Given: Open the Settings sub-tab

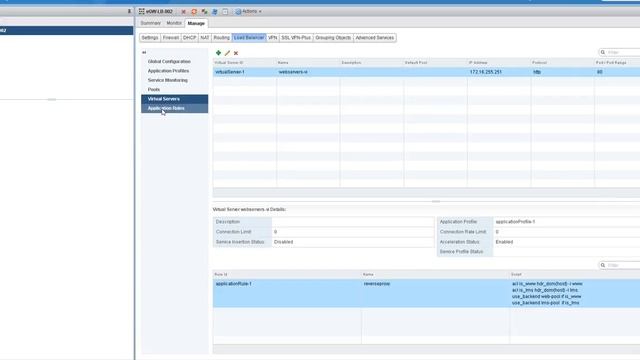Looking at the screenshot, I should (150, 38).
